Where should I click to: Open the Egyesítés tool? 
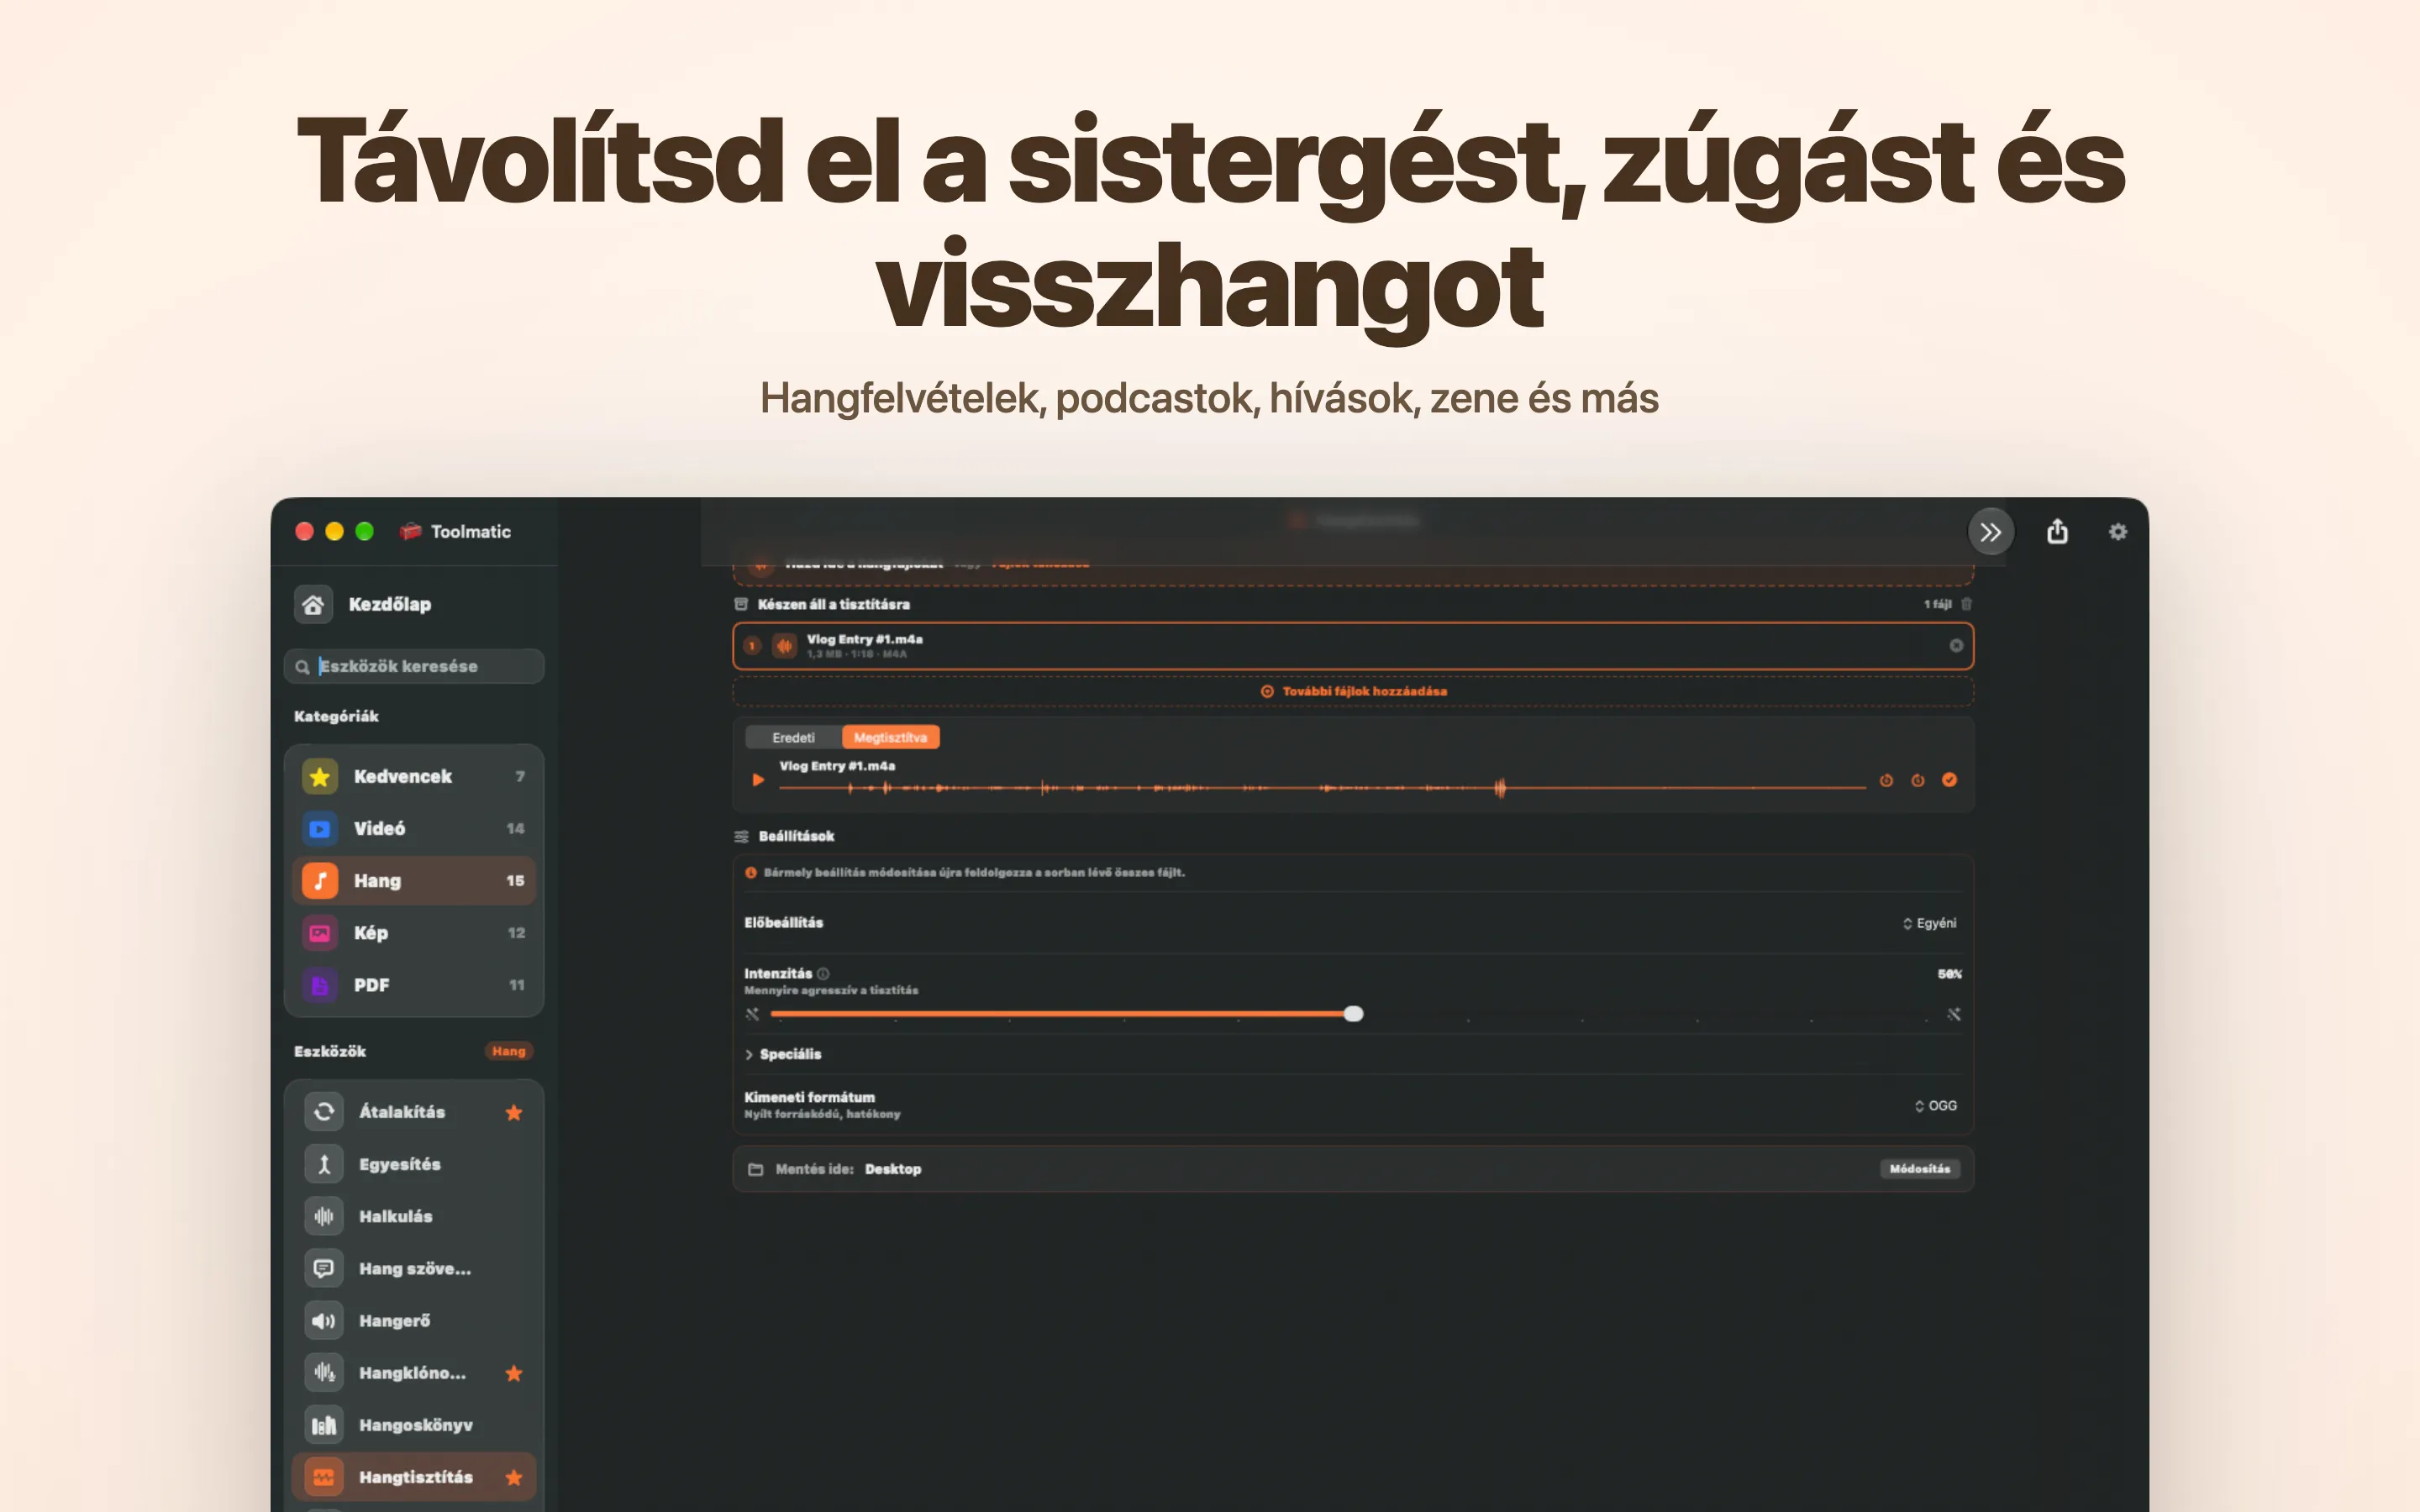coord(414,1164)
